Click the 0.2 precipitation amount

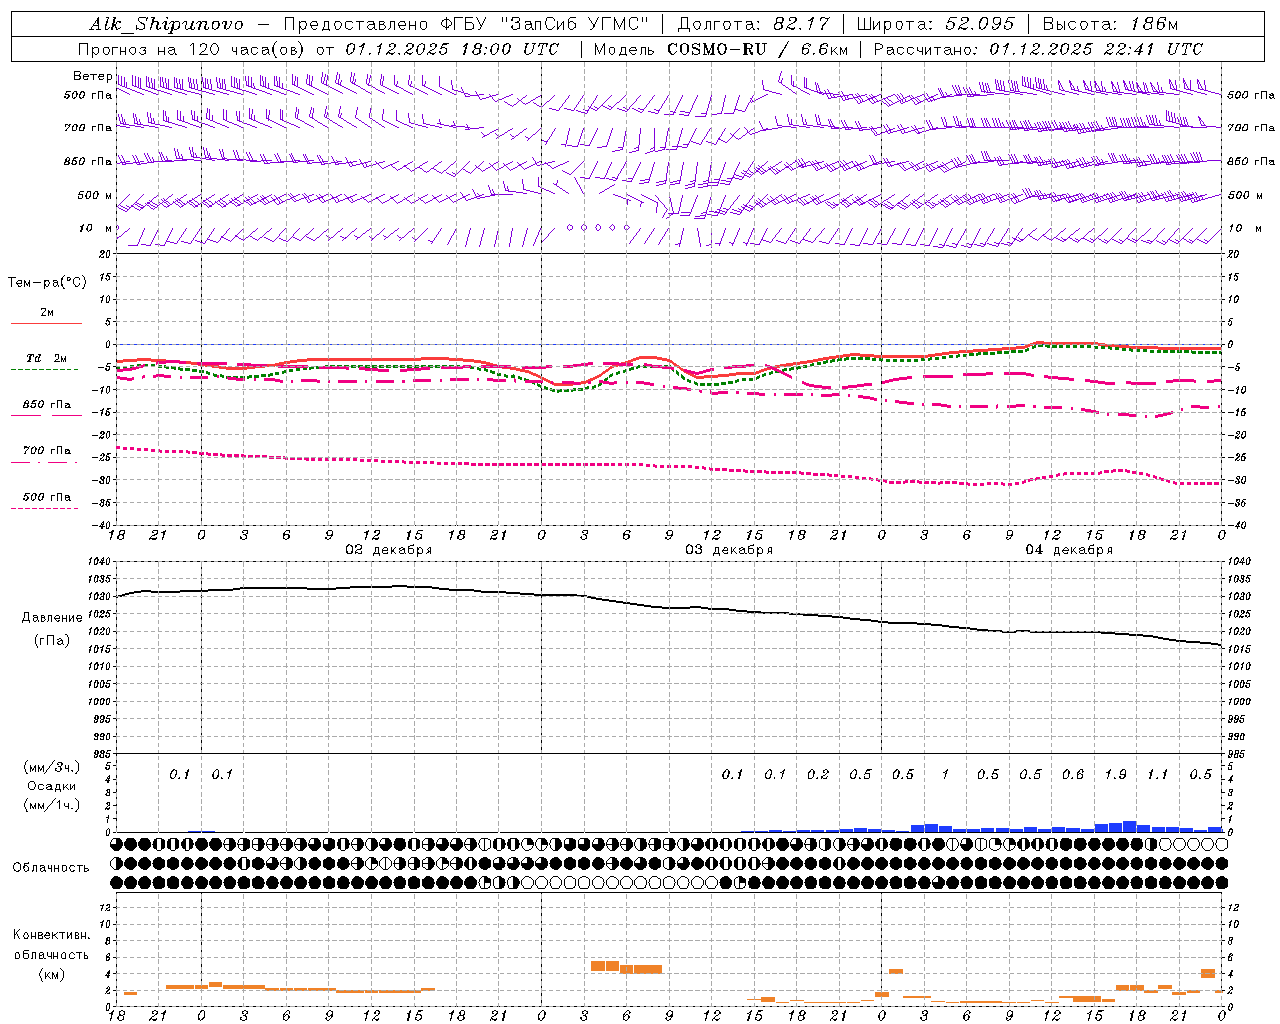pyautogui.click(x=817, y=774)
